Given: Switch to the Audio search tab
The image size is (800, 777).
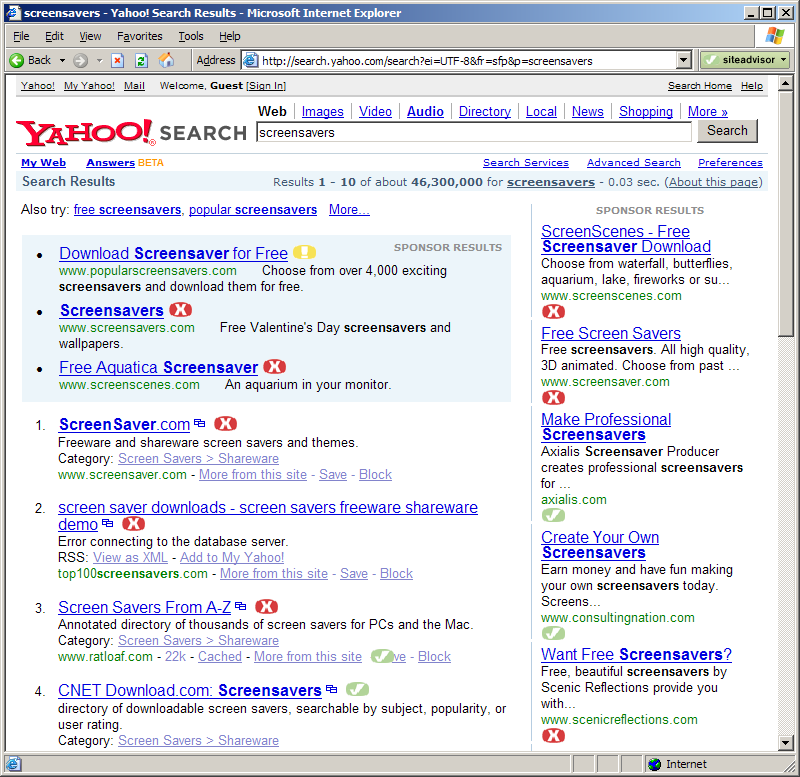Looking at the screenshot, I should [425, 111].
